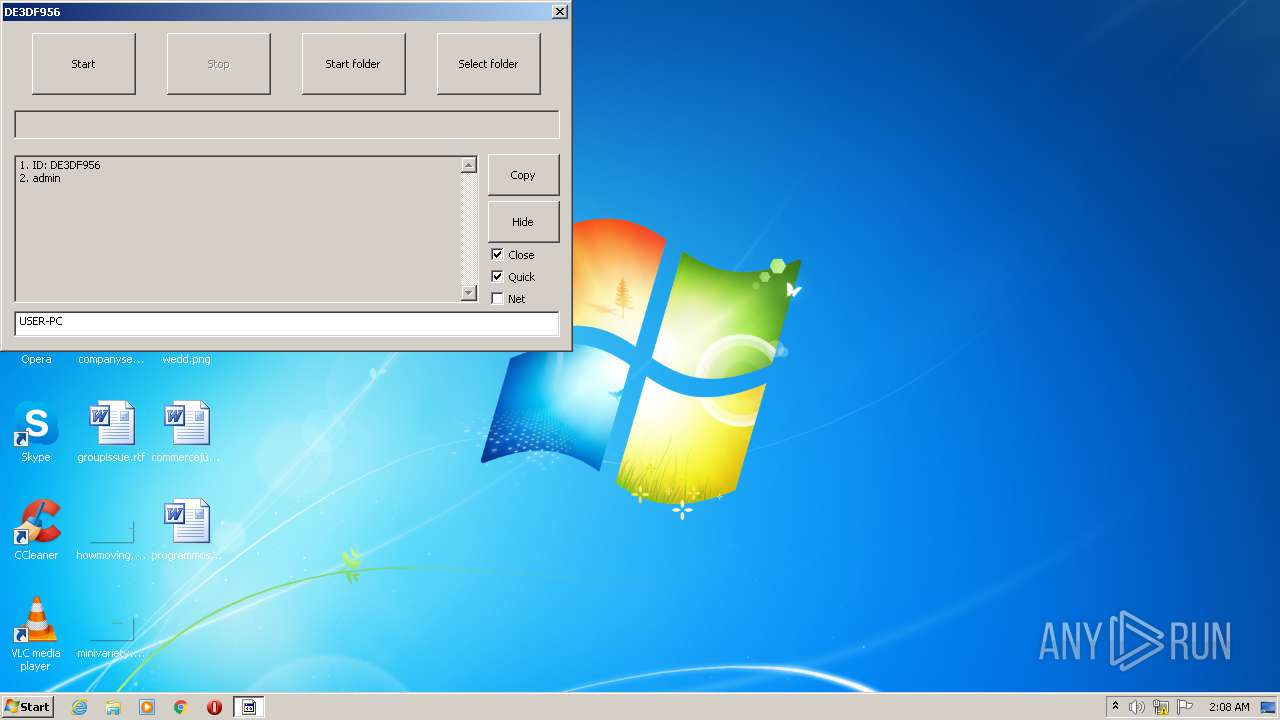This screenshot has height=720, width=1280.
Task: Click the log list scroll-down arrow
Action: [469, 292]
